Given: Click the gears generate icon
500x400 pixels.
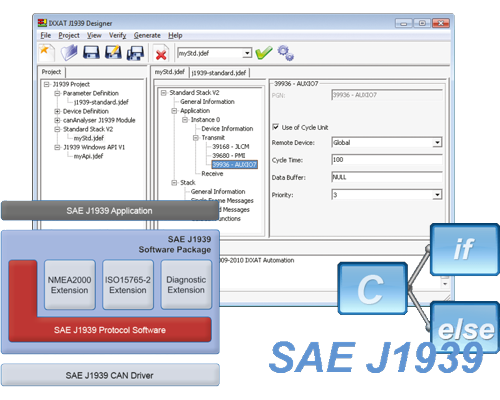Looking at the screenshot, I should [286, 53].
